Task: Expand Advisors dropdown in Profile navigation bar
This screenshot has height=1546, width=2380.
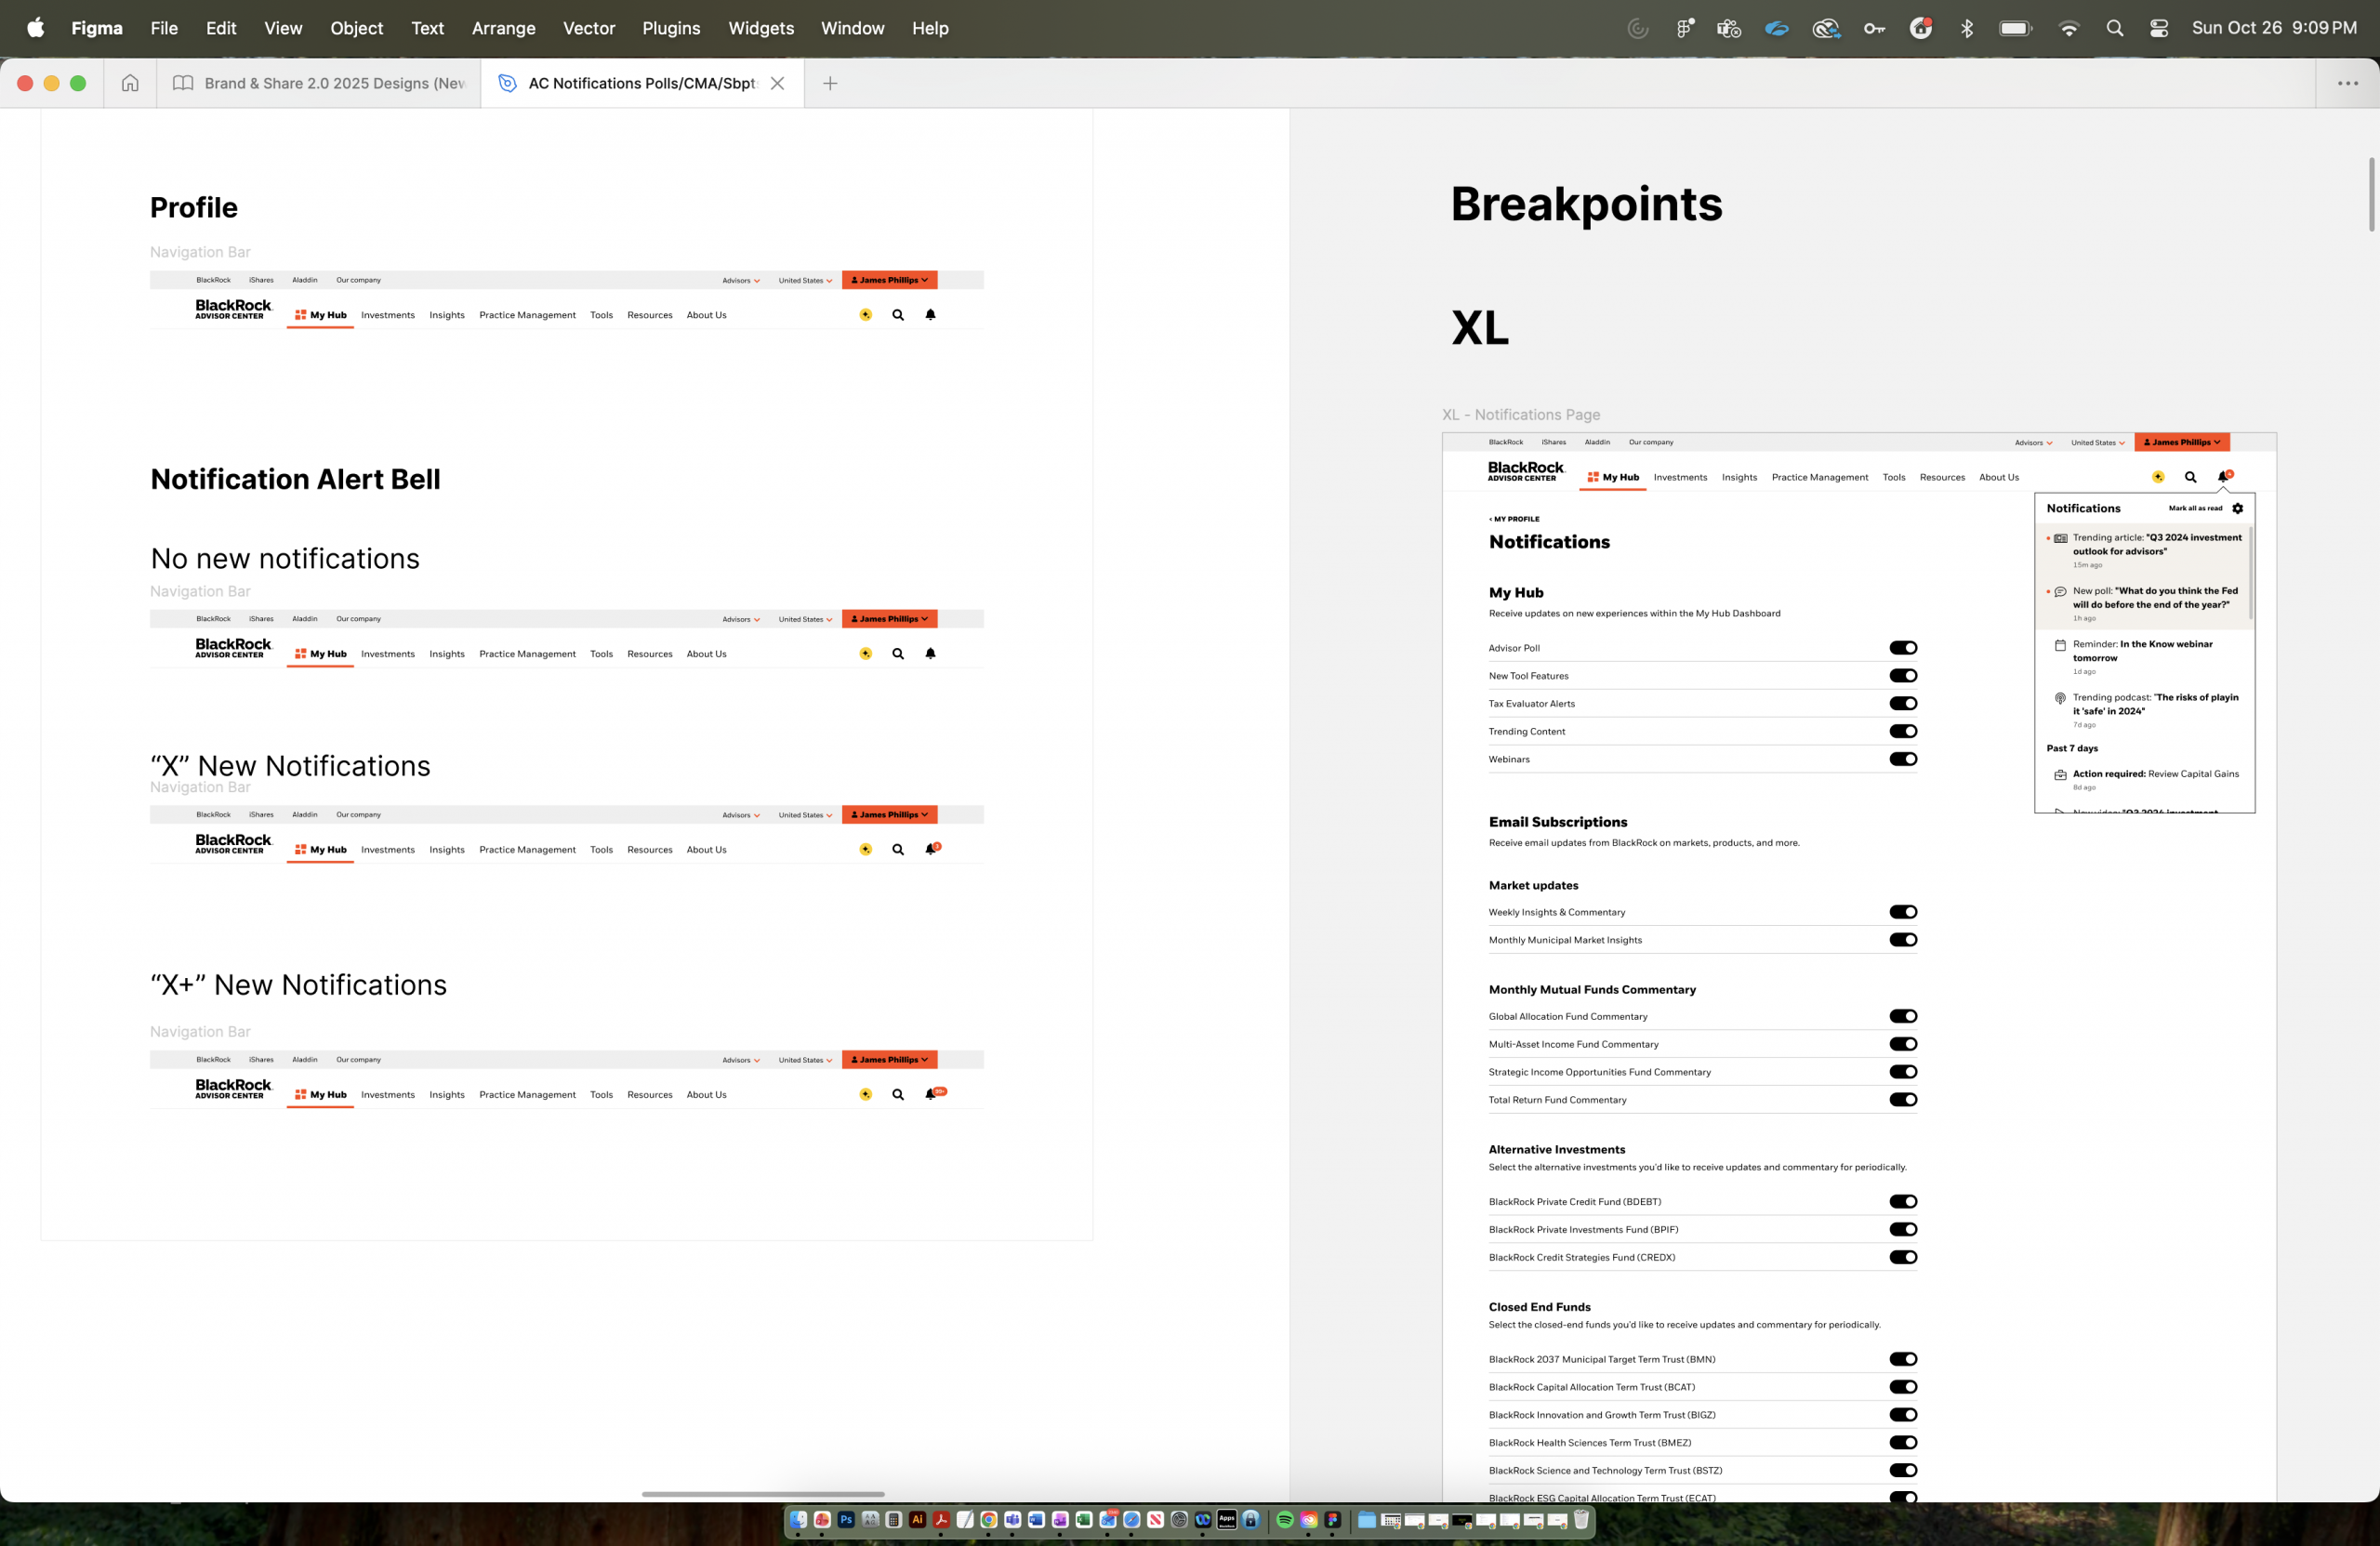Action: click(x=741, y=280)
